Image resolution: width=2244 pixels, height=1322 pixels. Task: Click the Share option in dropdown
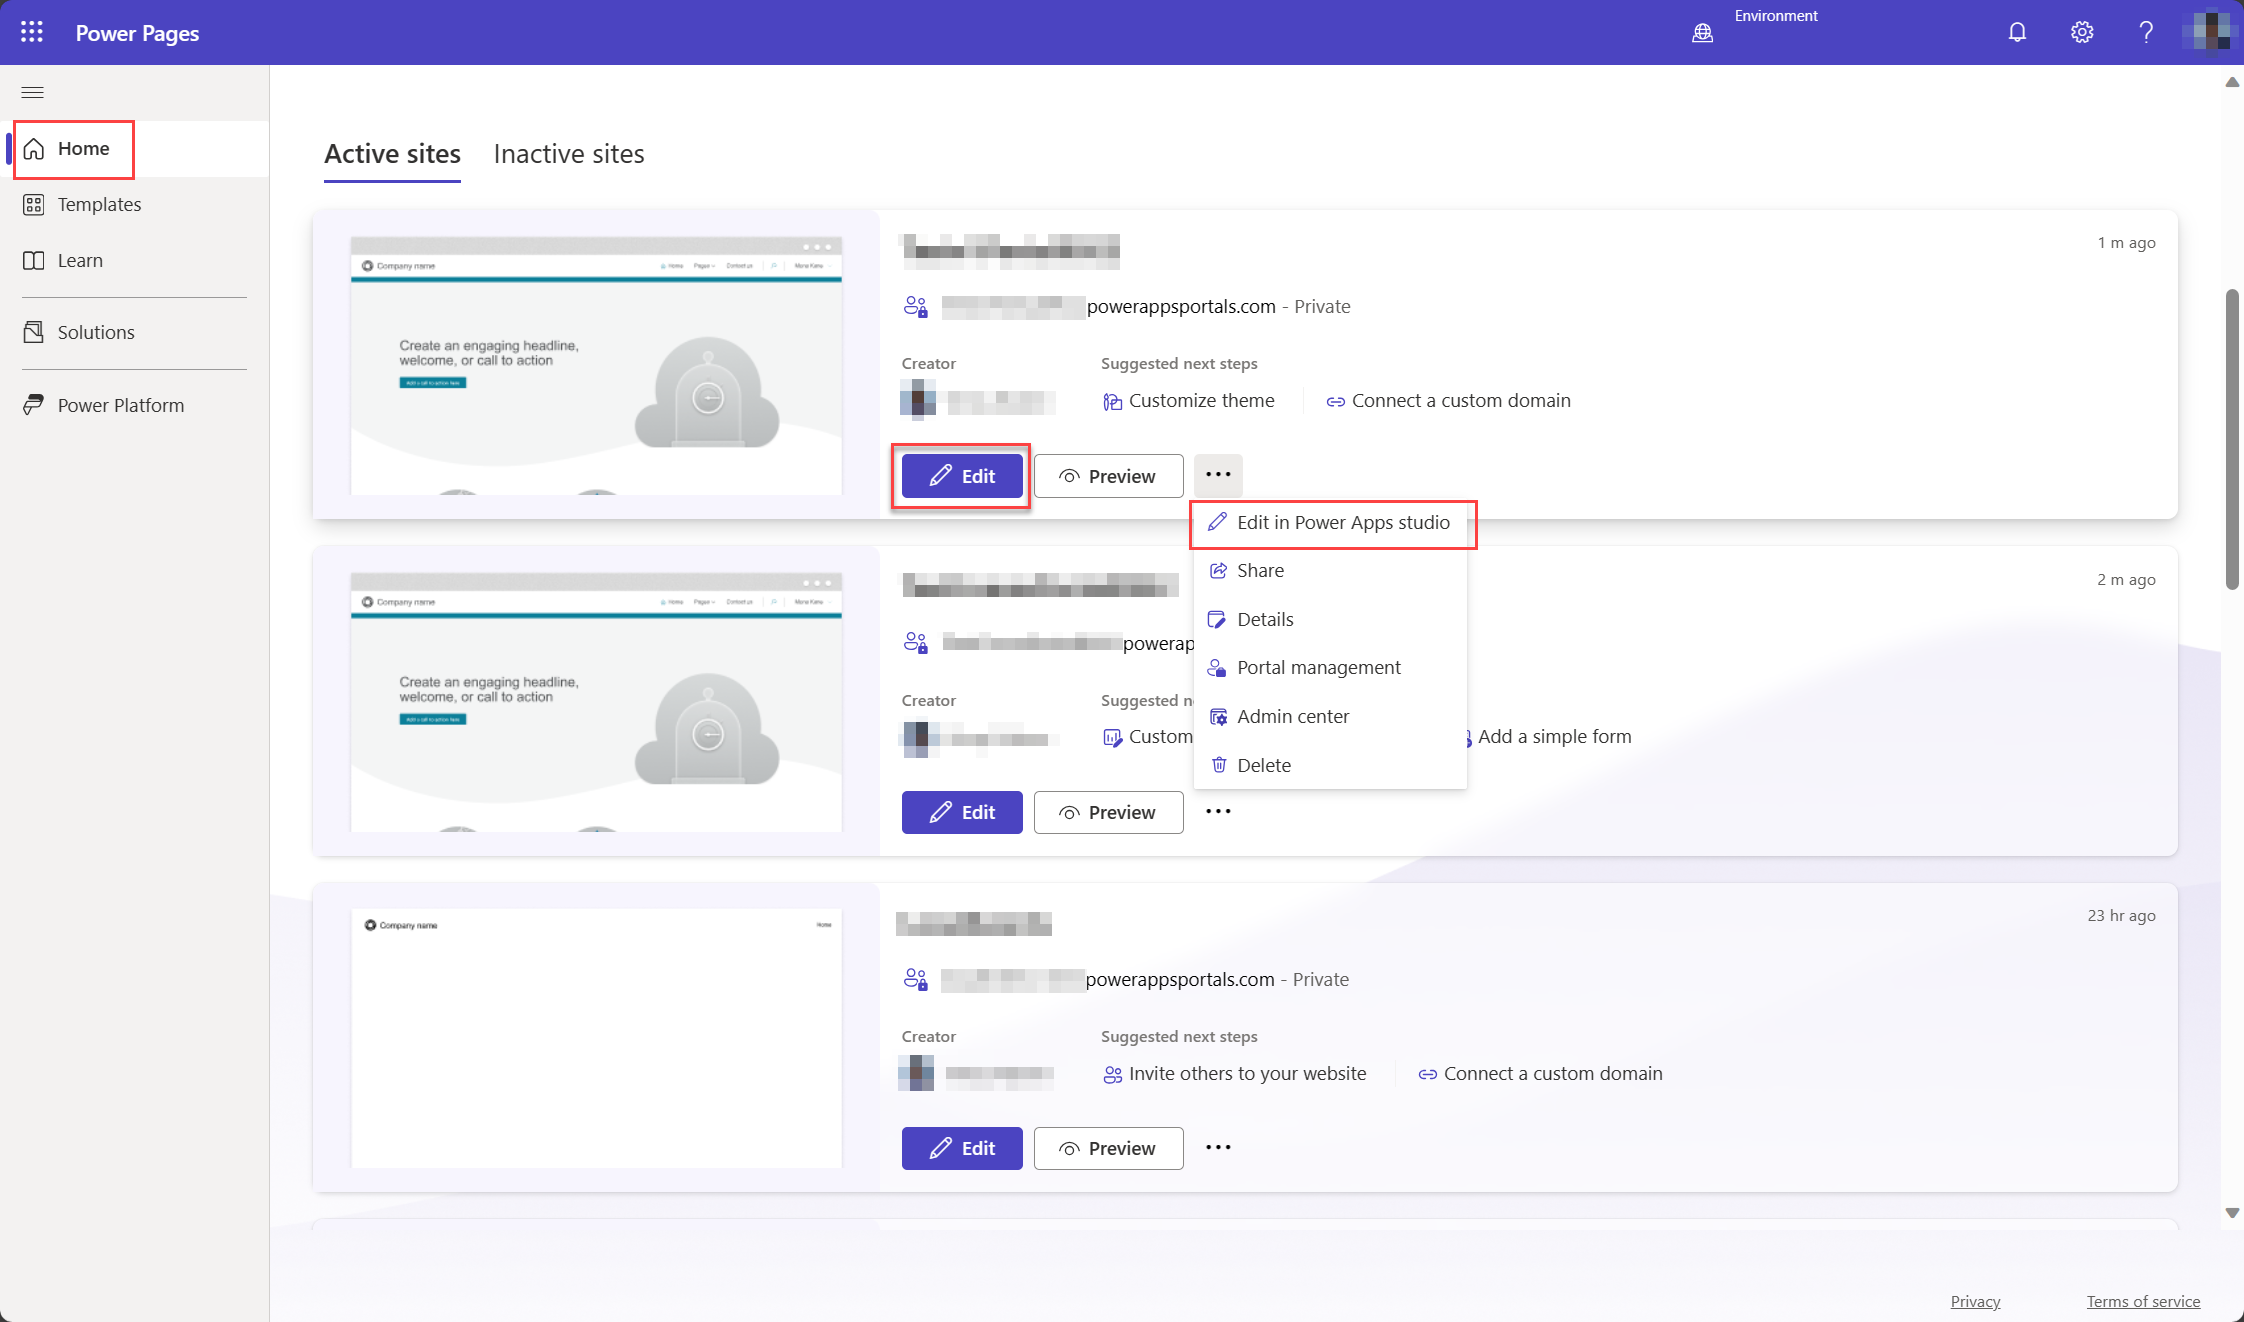[x=1259, y=570]
